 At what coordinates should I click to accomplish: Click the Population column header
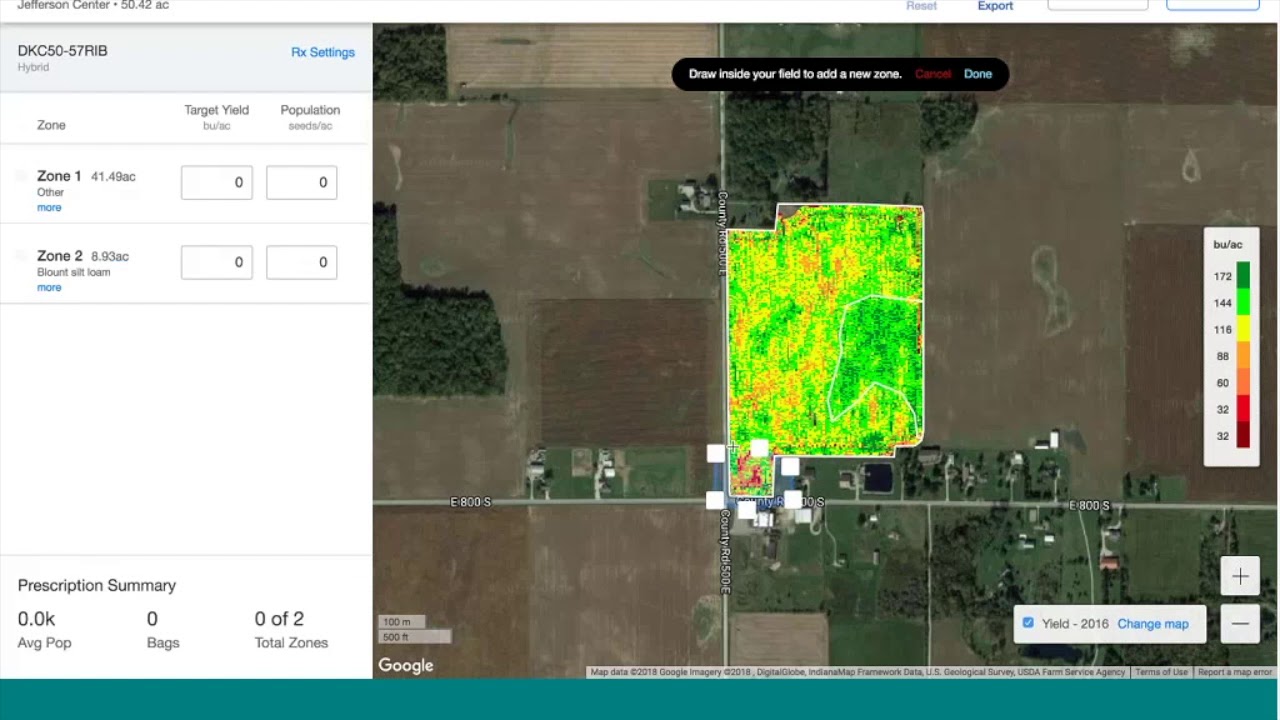point(310,110)
